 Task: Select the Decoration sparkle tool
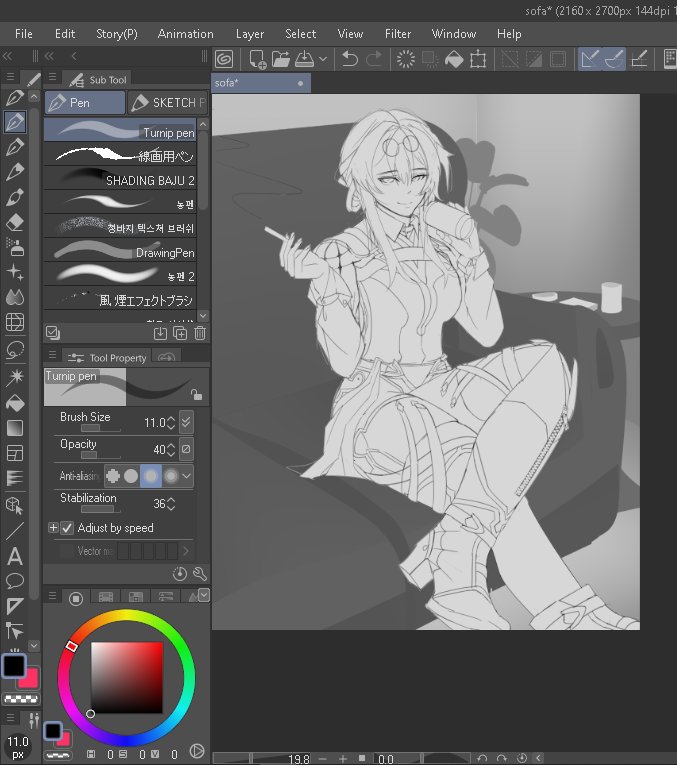click(15, 272)
